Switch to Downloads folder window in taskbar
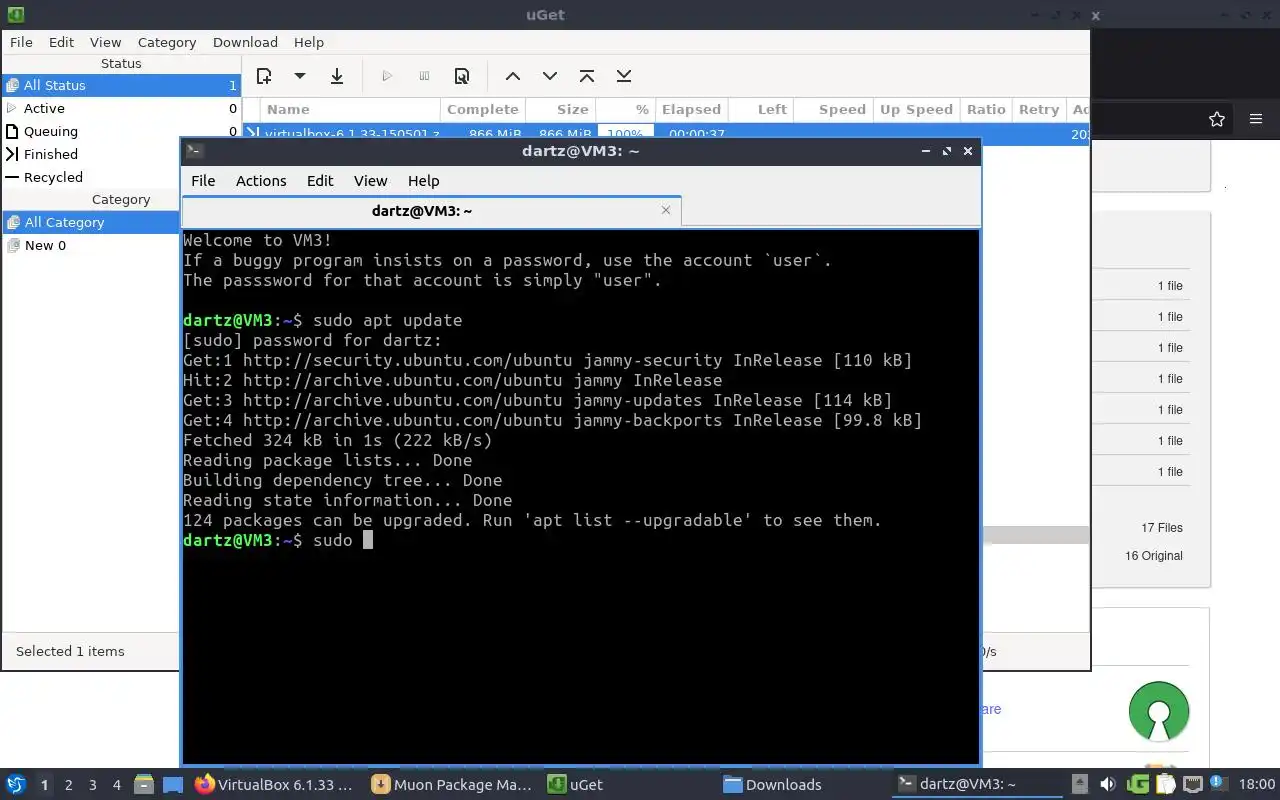Image resolution: width=1280 pixels, height=800 pixels. [x=803, y=784]
